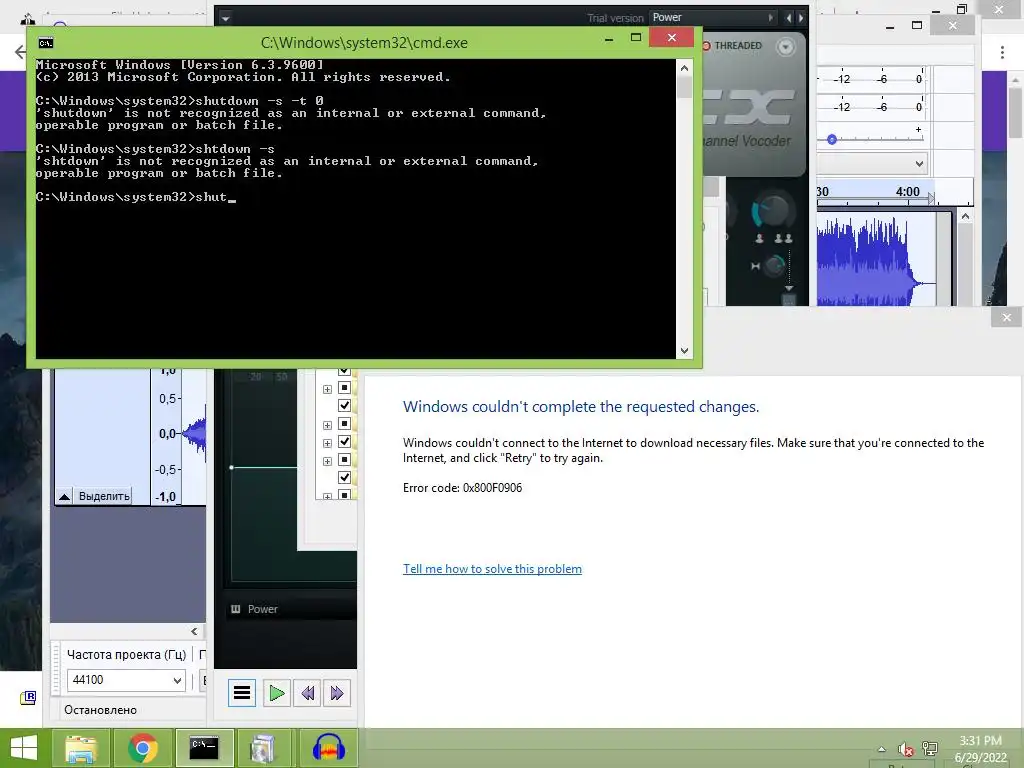Adjust the small knob beside bowtie icon

tap(775, 266)
